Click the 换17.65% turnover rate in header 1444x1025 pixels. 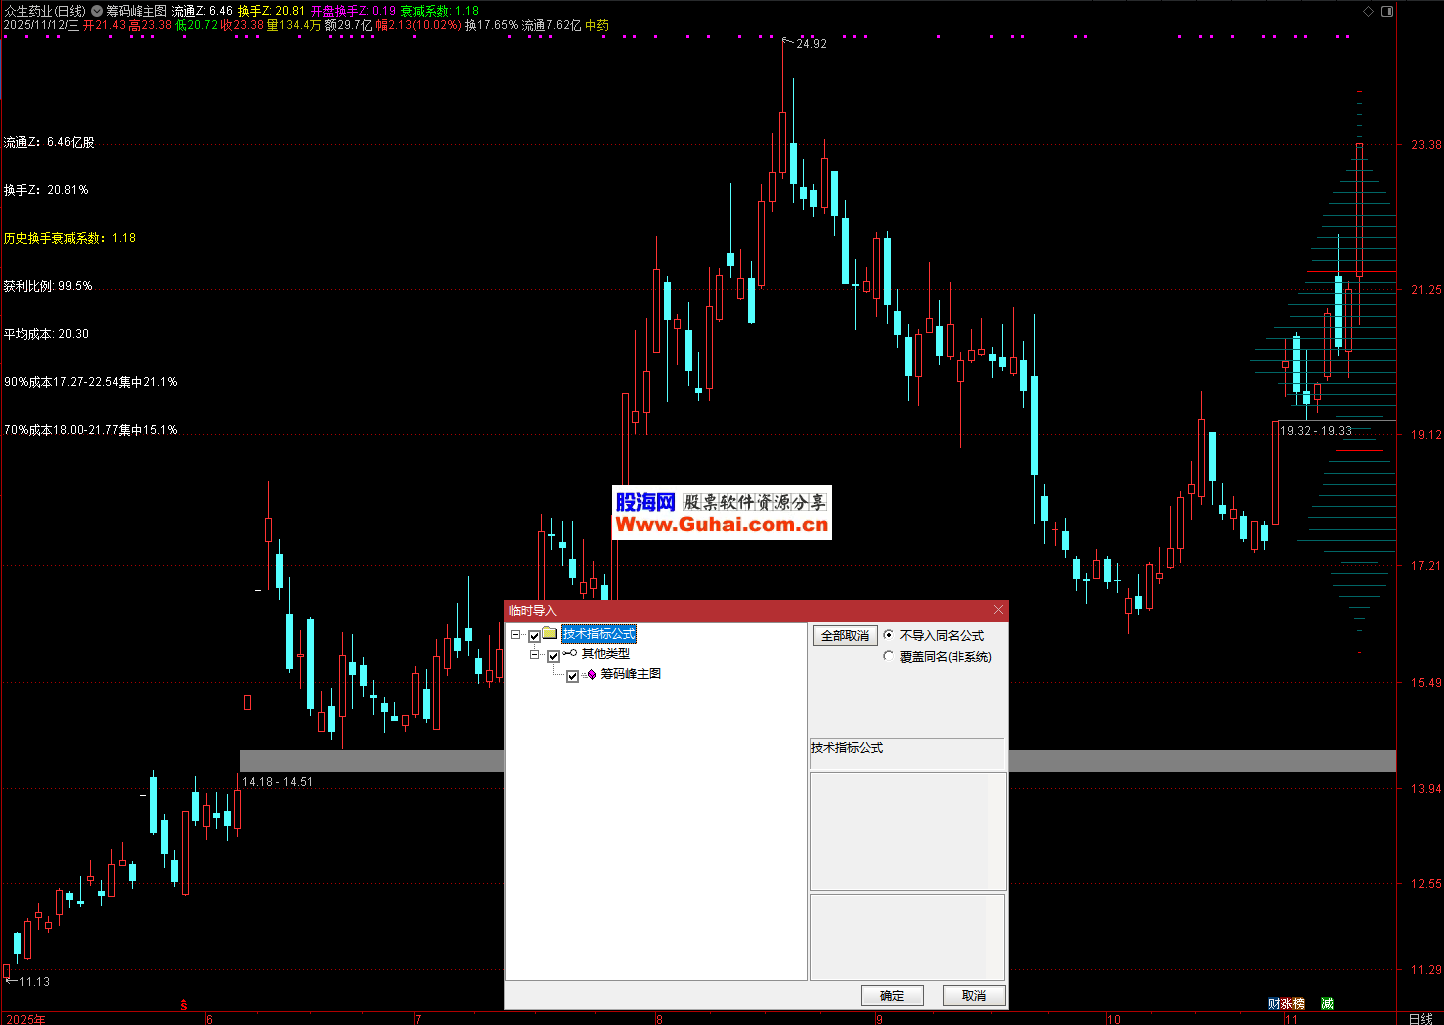[x=492, y=25]
